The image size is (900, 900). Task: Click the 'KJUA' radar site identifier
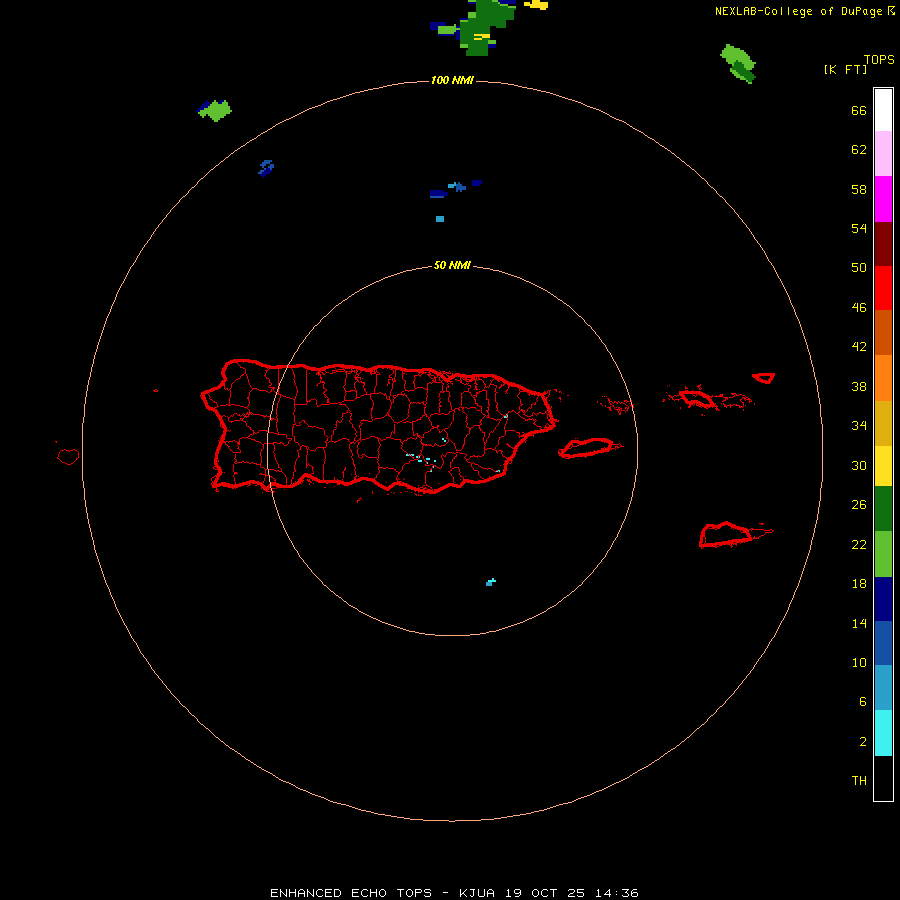(478, 893)
